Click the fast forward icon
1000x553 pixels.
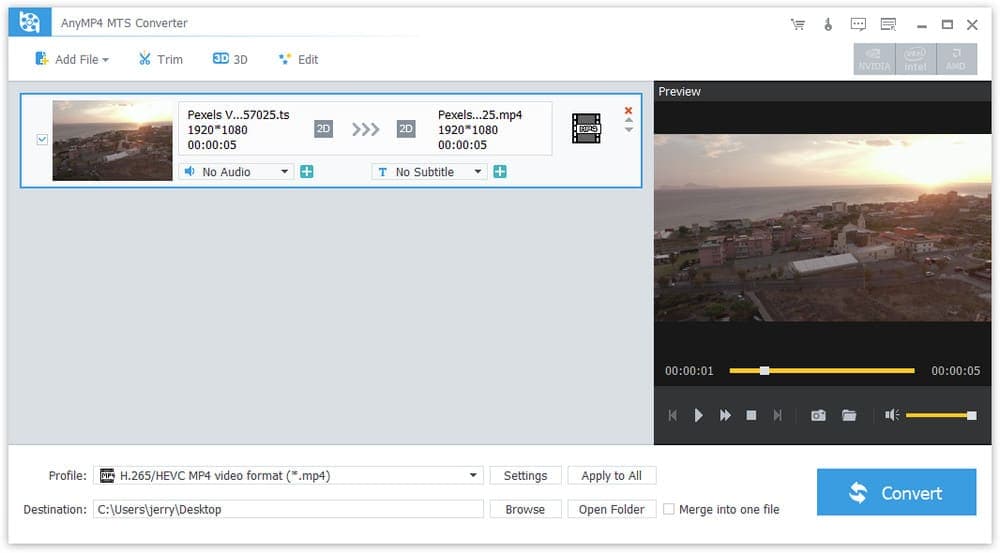coord(725,415)
